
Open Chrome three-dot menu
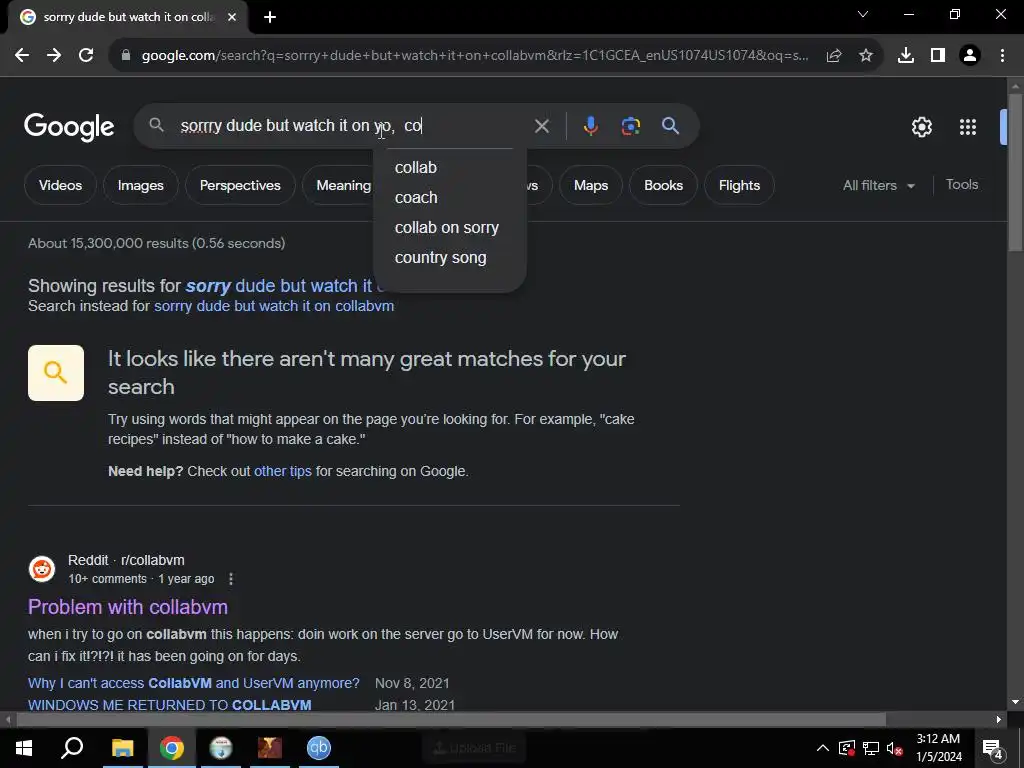coord(1002,56)
